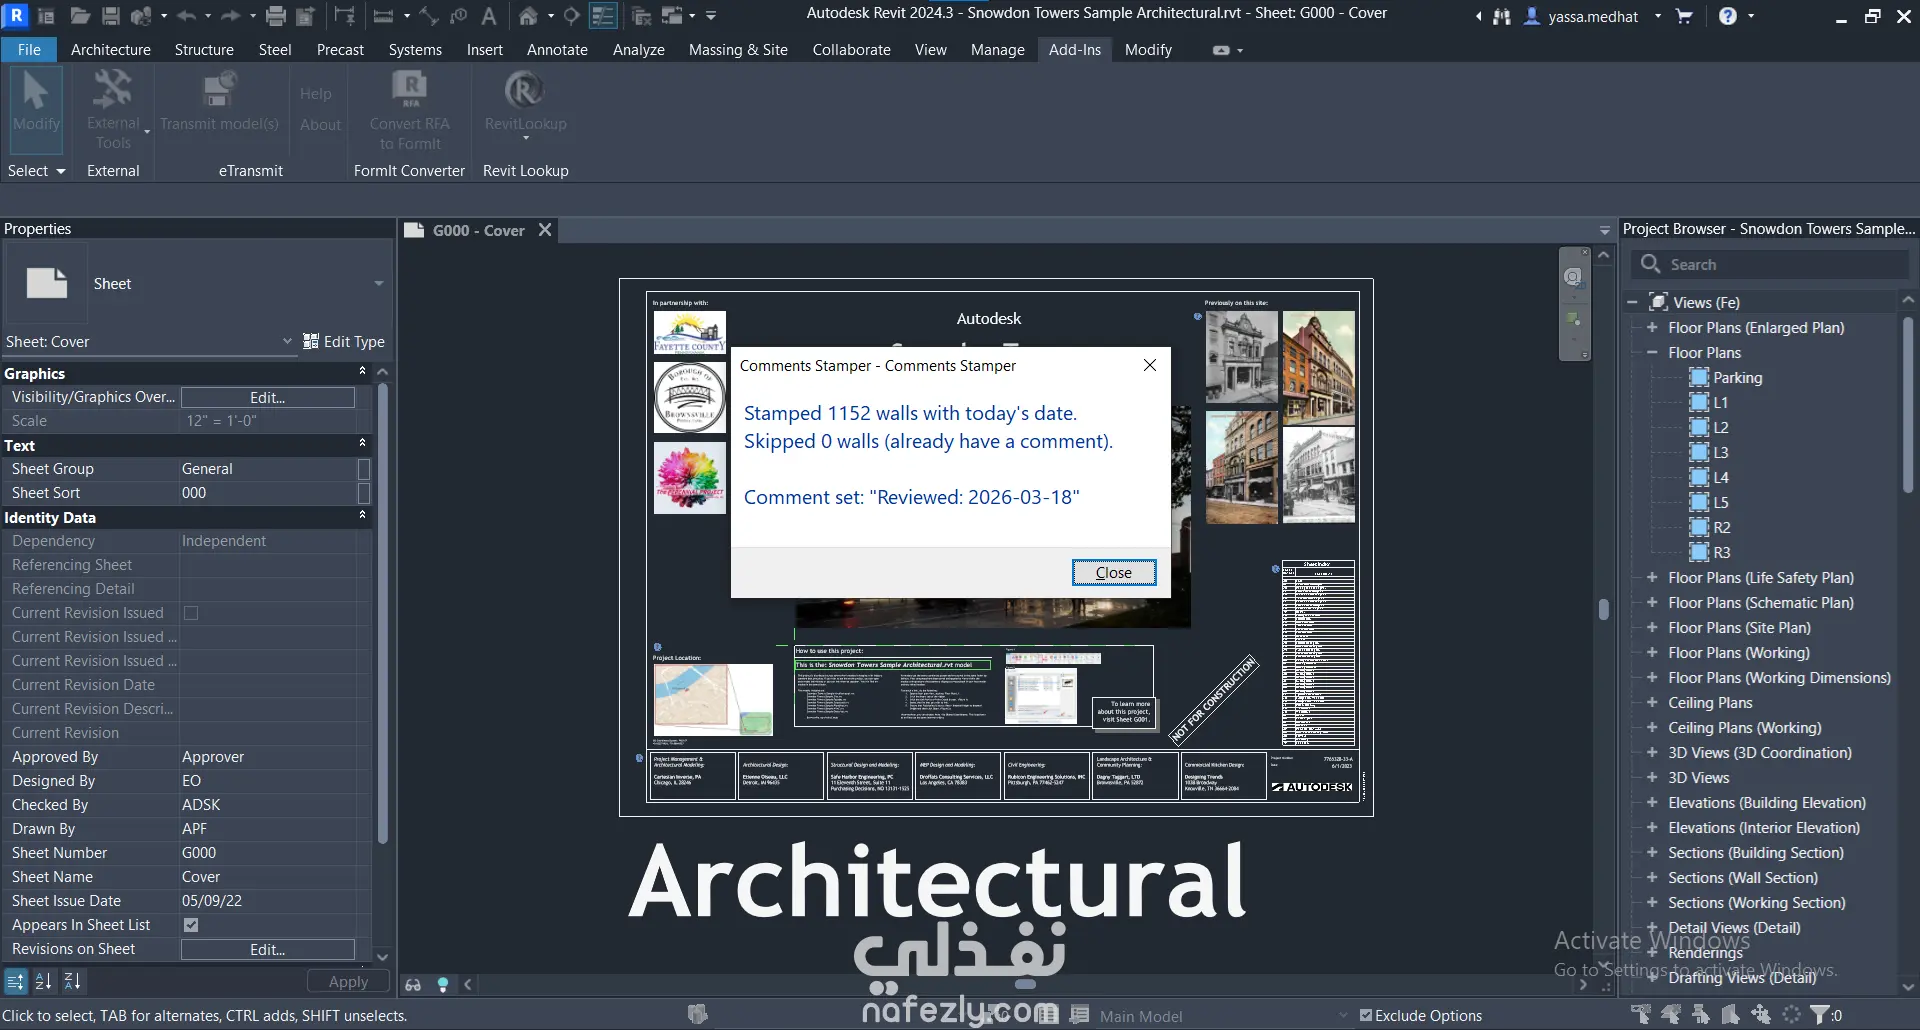Open the Autodesk App Store cart icon

(x=1684, y=16)
